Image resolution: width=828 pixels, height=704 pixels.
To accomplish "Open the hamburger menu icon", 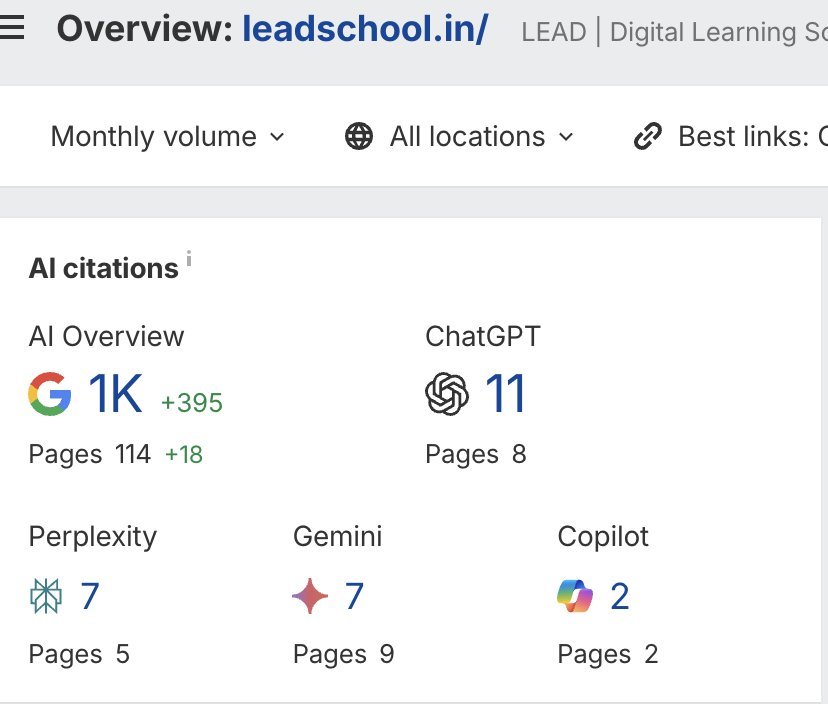I will click(x=11, y=27).
